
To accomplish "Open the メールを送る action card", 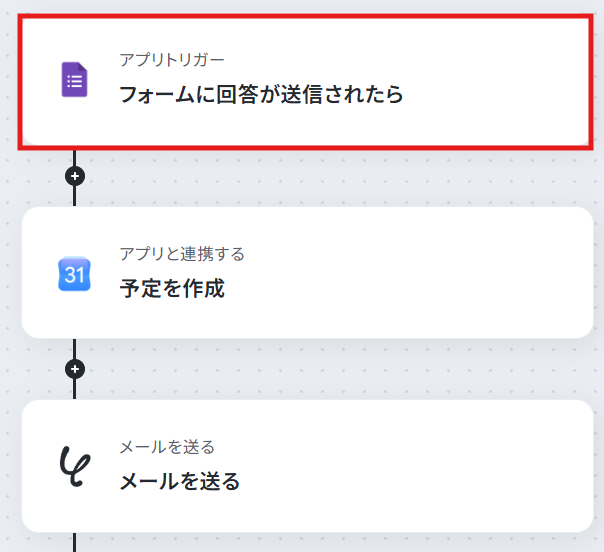I will pyautogui.click(x=307, y=466).
